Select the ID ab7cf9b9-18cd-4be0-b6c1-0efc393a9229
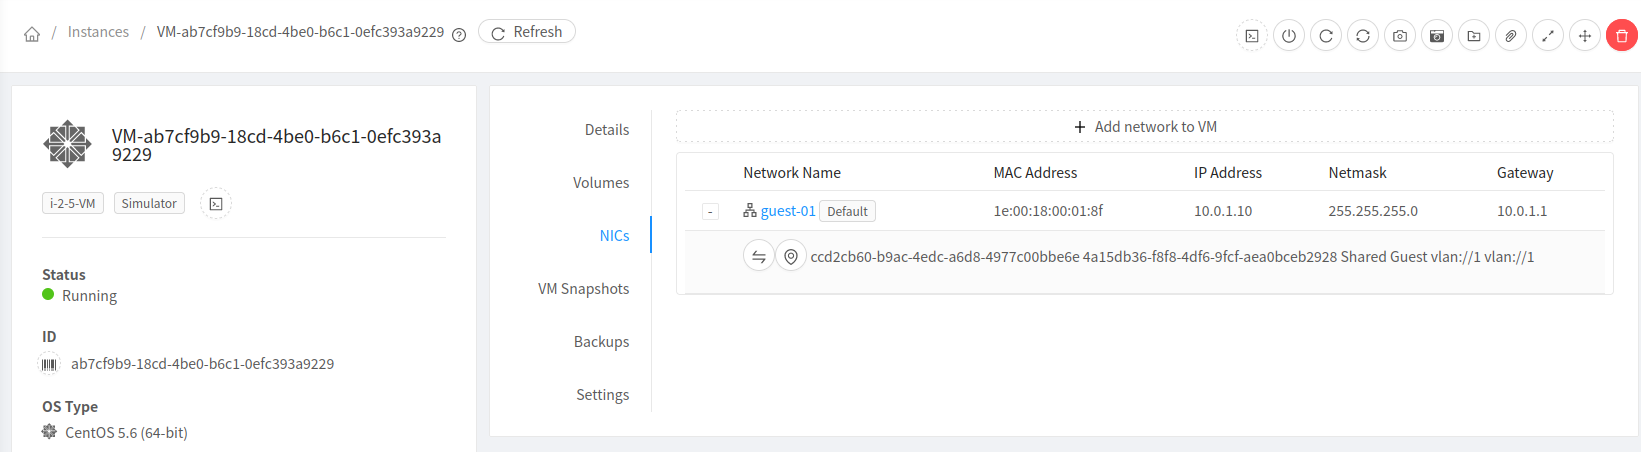The width and height of the screenshot is (1641, 452). (x=202, y=364)
